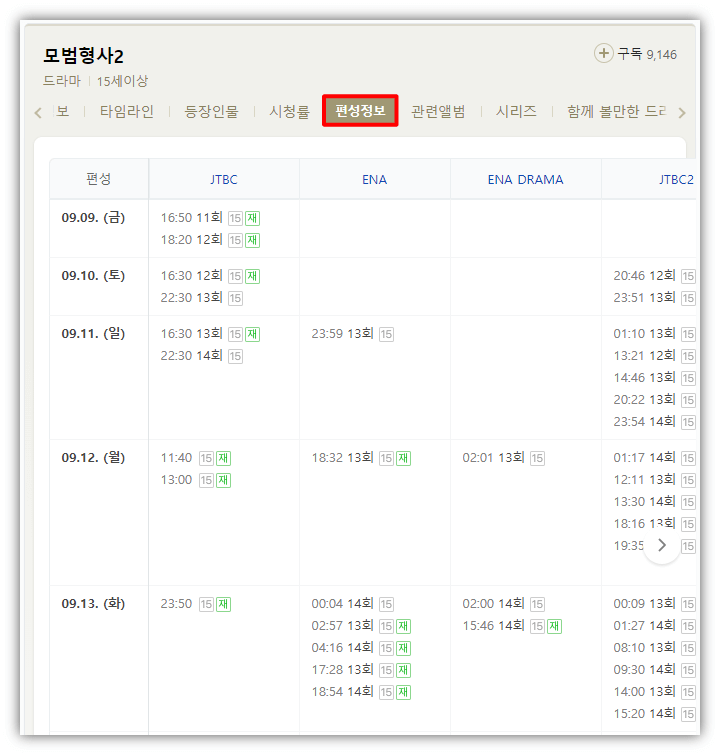Move the tab list right with the arrow
Image resolution: width=720 pixels, height=755 pixels.
pos(681,113)
